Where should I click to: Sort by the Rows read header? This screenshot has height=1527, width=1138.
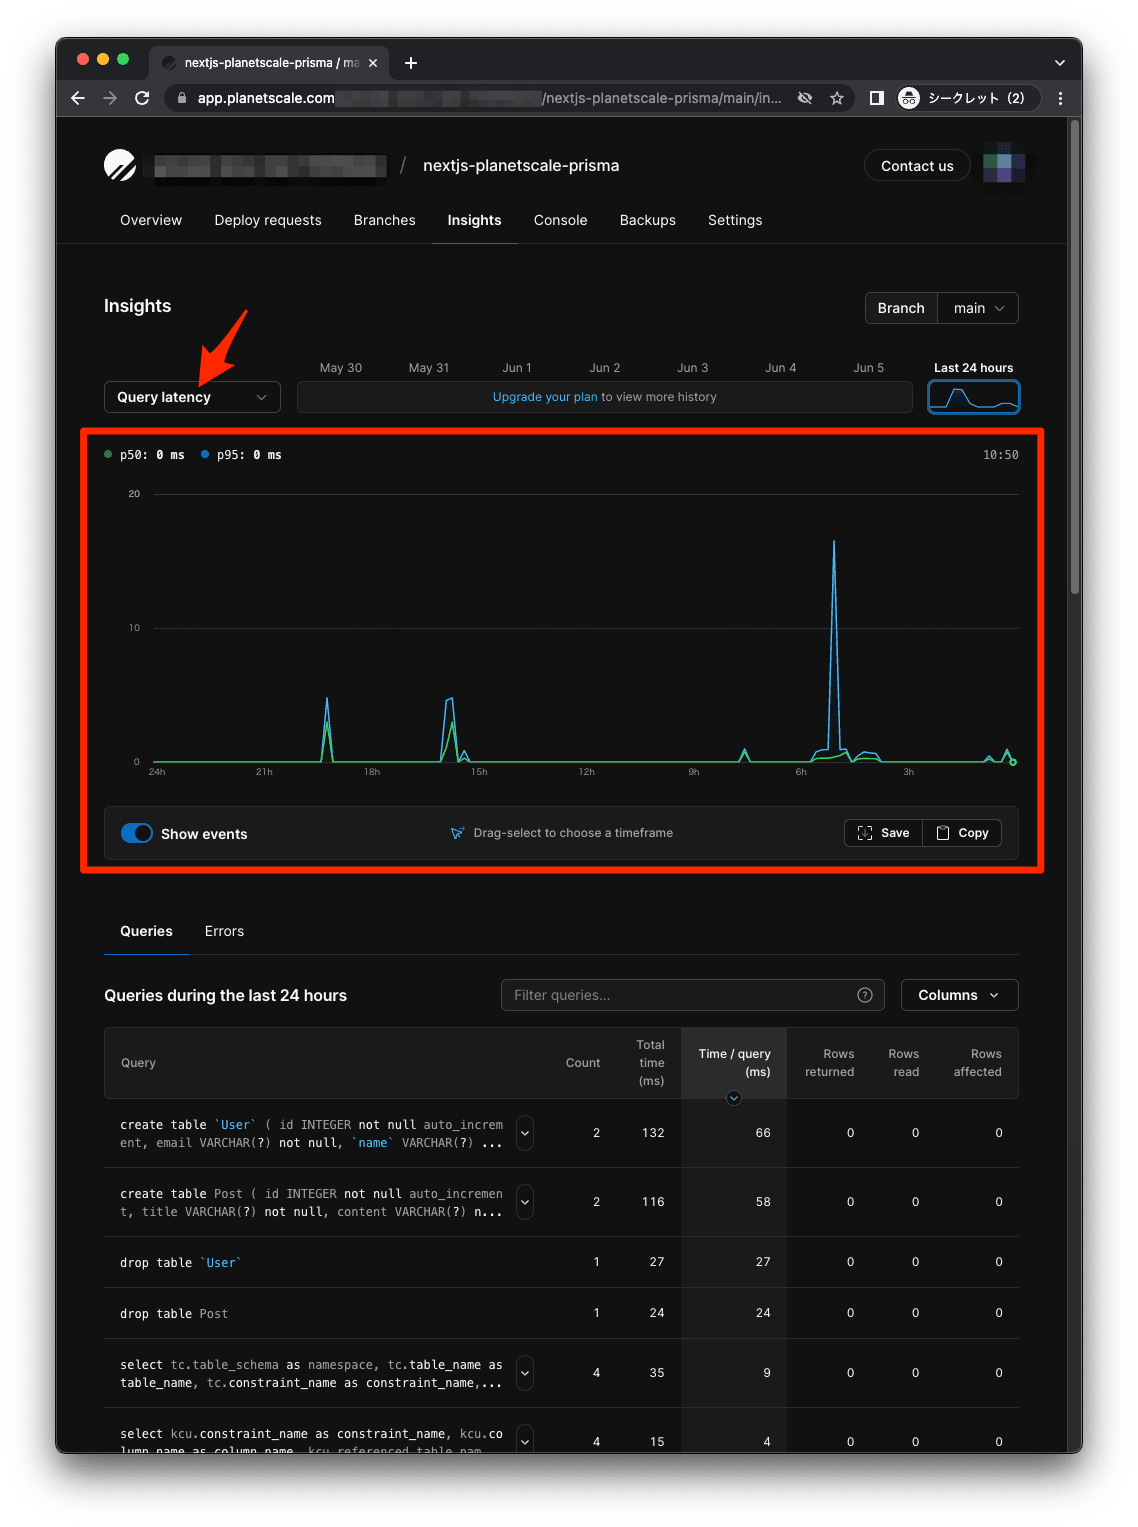coord(904,1063)
